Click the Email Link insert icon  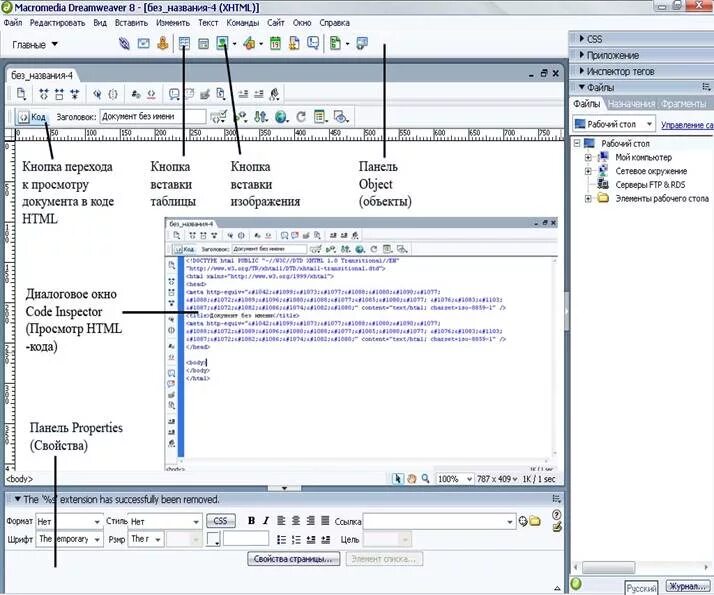pyautogui.click(x=143, y=44)
